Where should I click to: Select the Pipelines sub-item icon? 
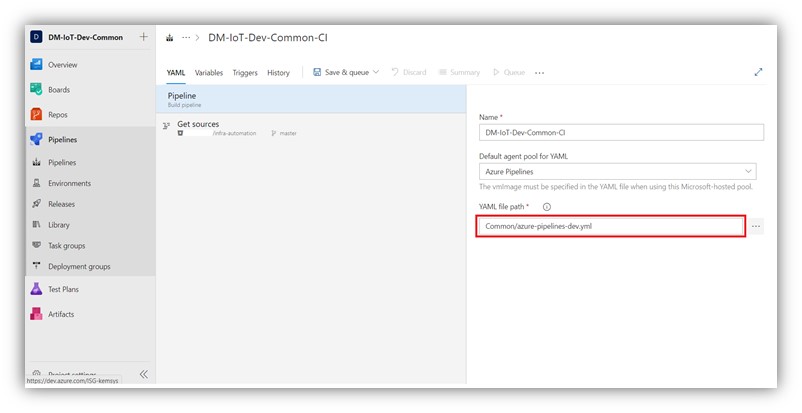(x=36, y=162)
